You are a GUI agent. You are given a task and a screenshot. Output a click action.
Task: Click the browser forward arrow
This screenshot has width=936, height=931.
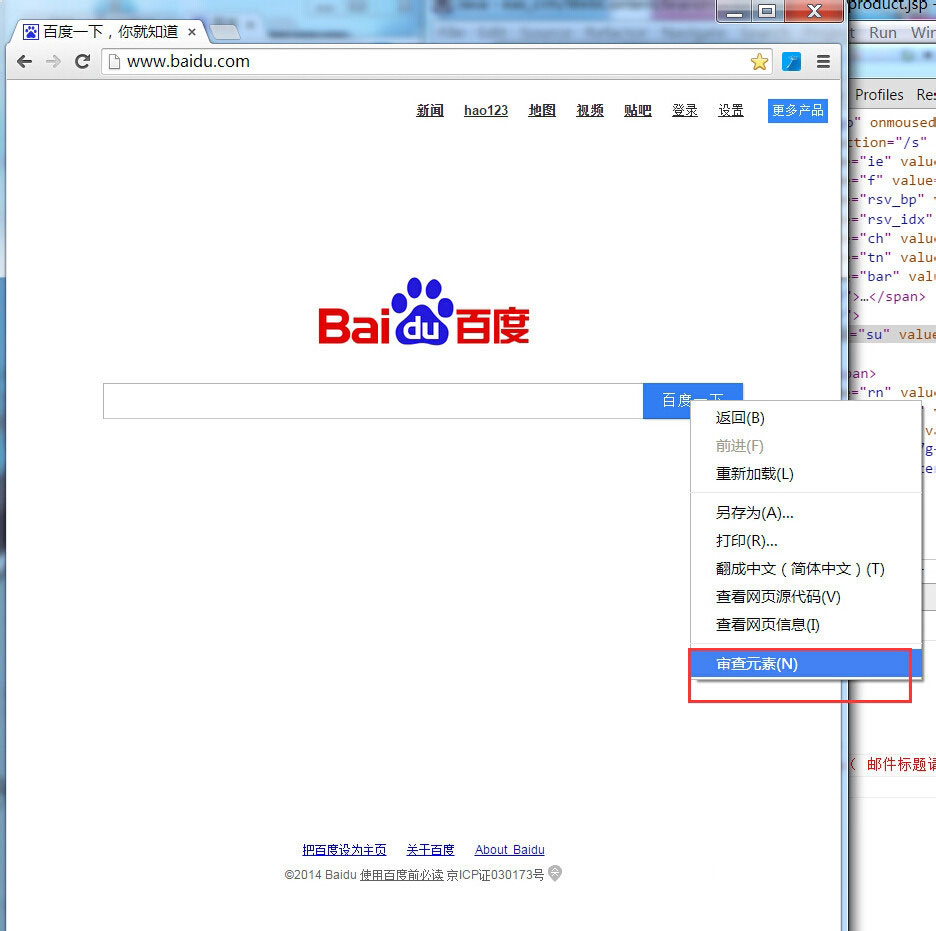pos(53,61)
